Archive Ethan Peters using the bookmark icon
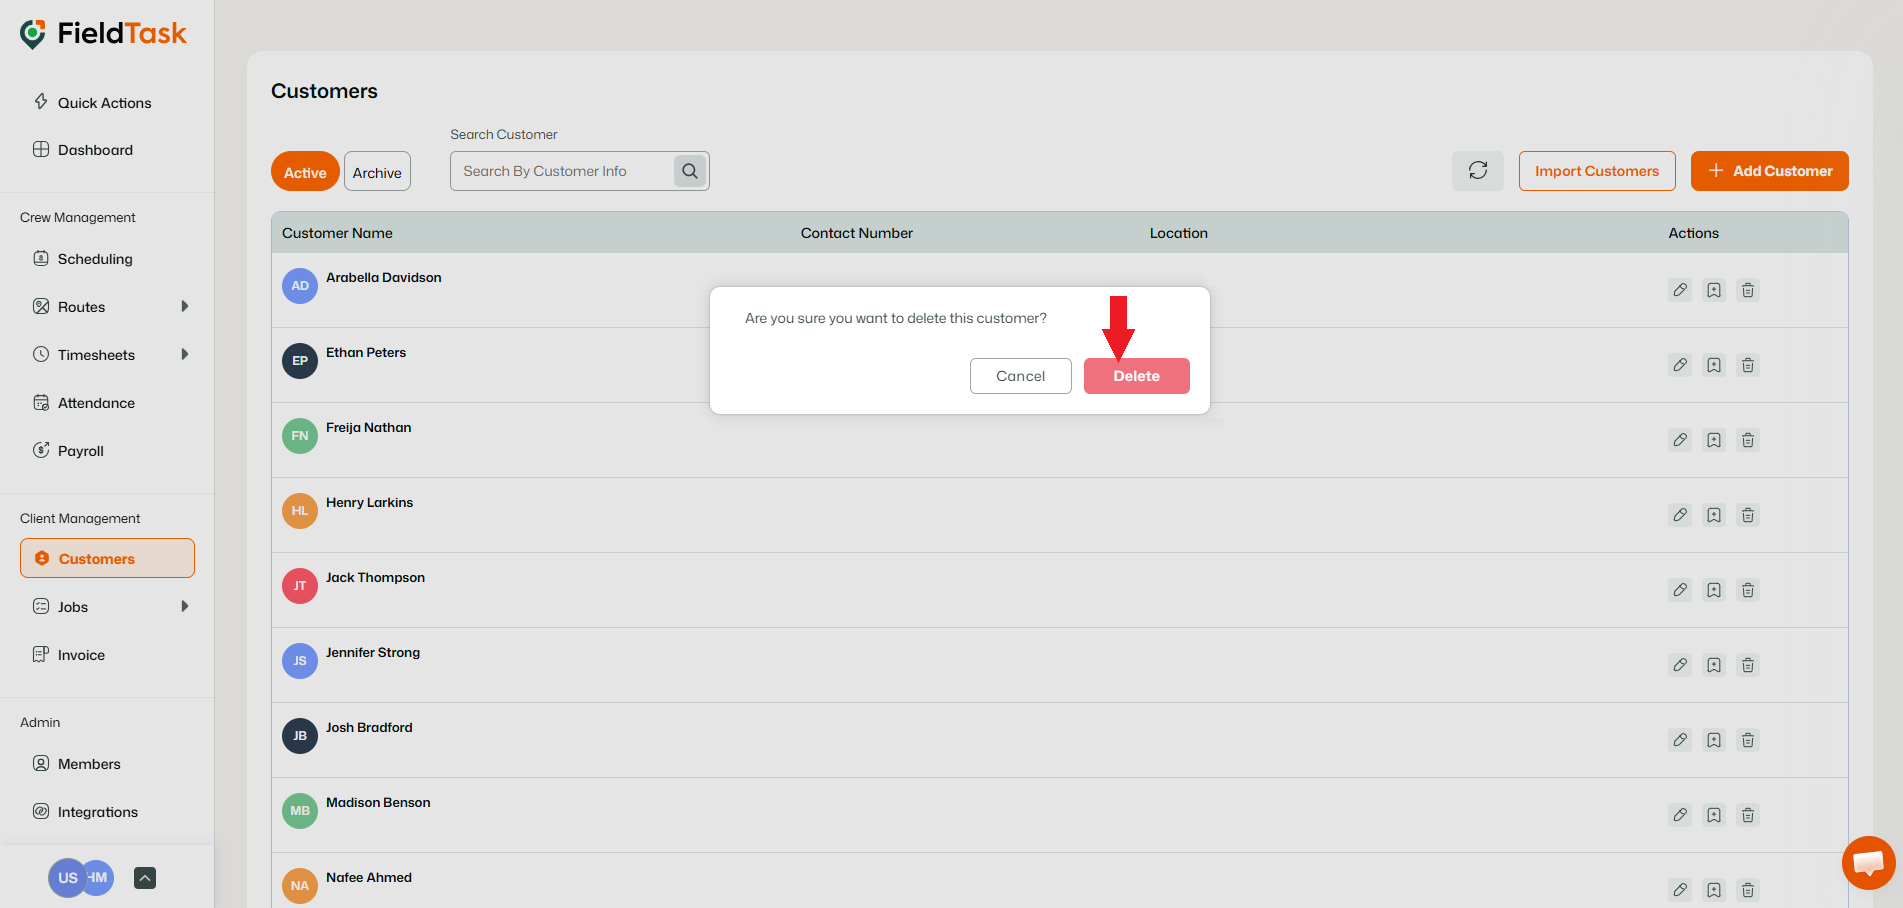1903x908 pixels. (1714, 365)
